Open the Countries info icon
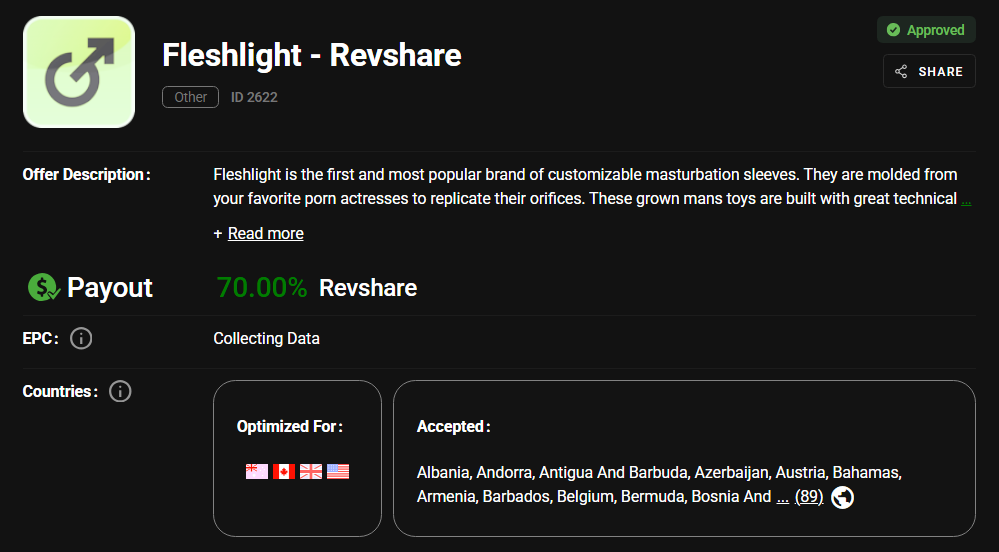This screenshot has height=552, width=999. click(x=120, y=391)
